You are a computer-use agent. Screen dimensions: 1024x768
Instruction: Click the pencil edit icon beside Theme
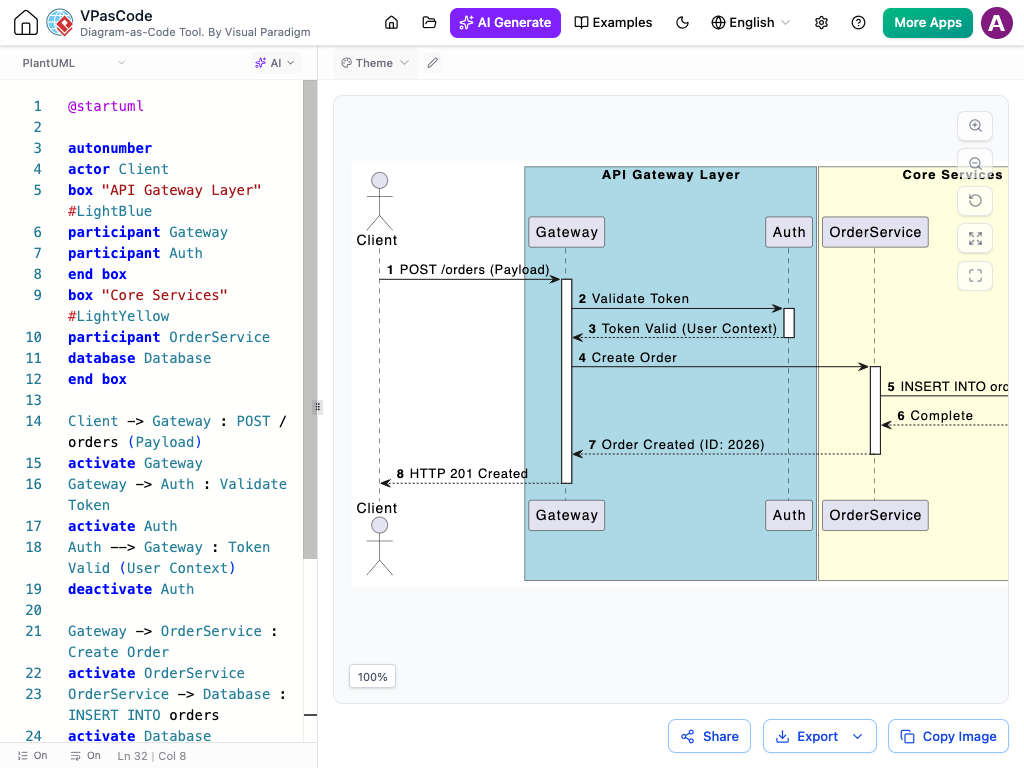(432, 63)
